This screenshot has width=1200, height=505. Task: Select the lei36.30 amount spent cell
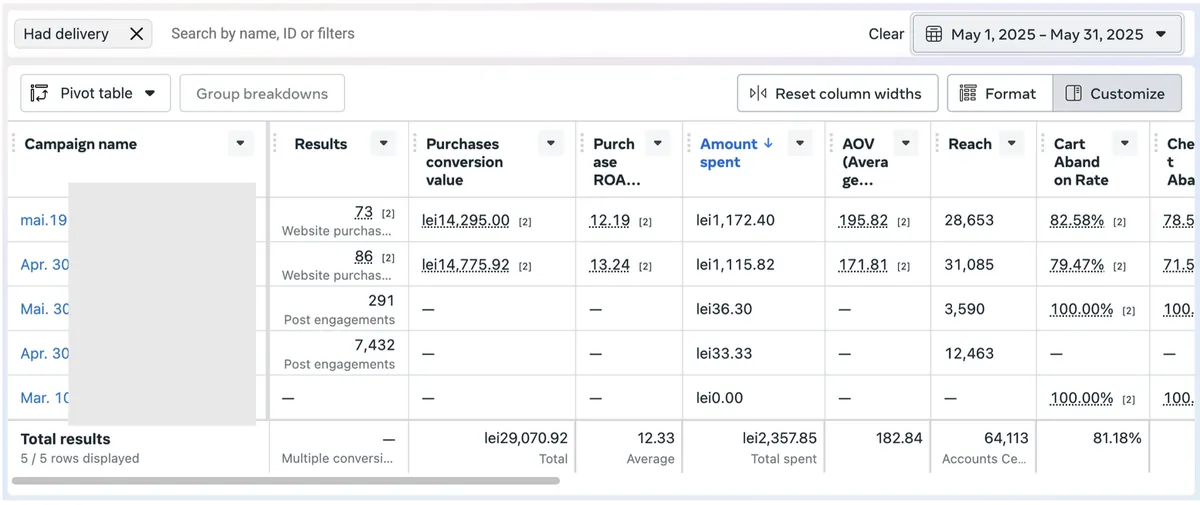click(754, 309)
